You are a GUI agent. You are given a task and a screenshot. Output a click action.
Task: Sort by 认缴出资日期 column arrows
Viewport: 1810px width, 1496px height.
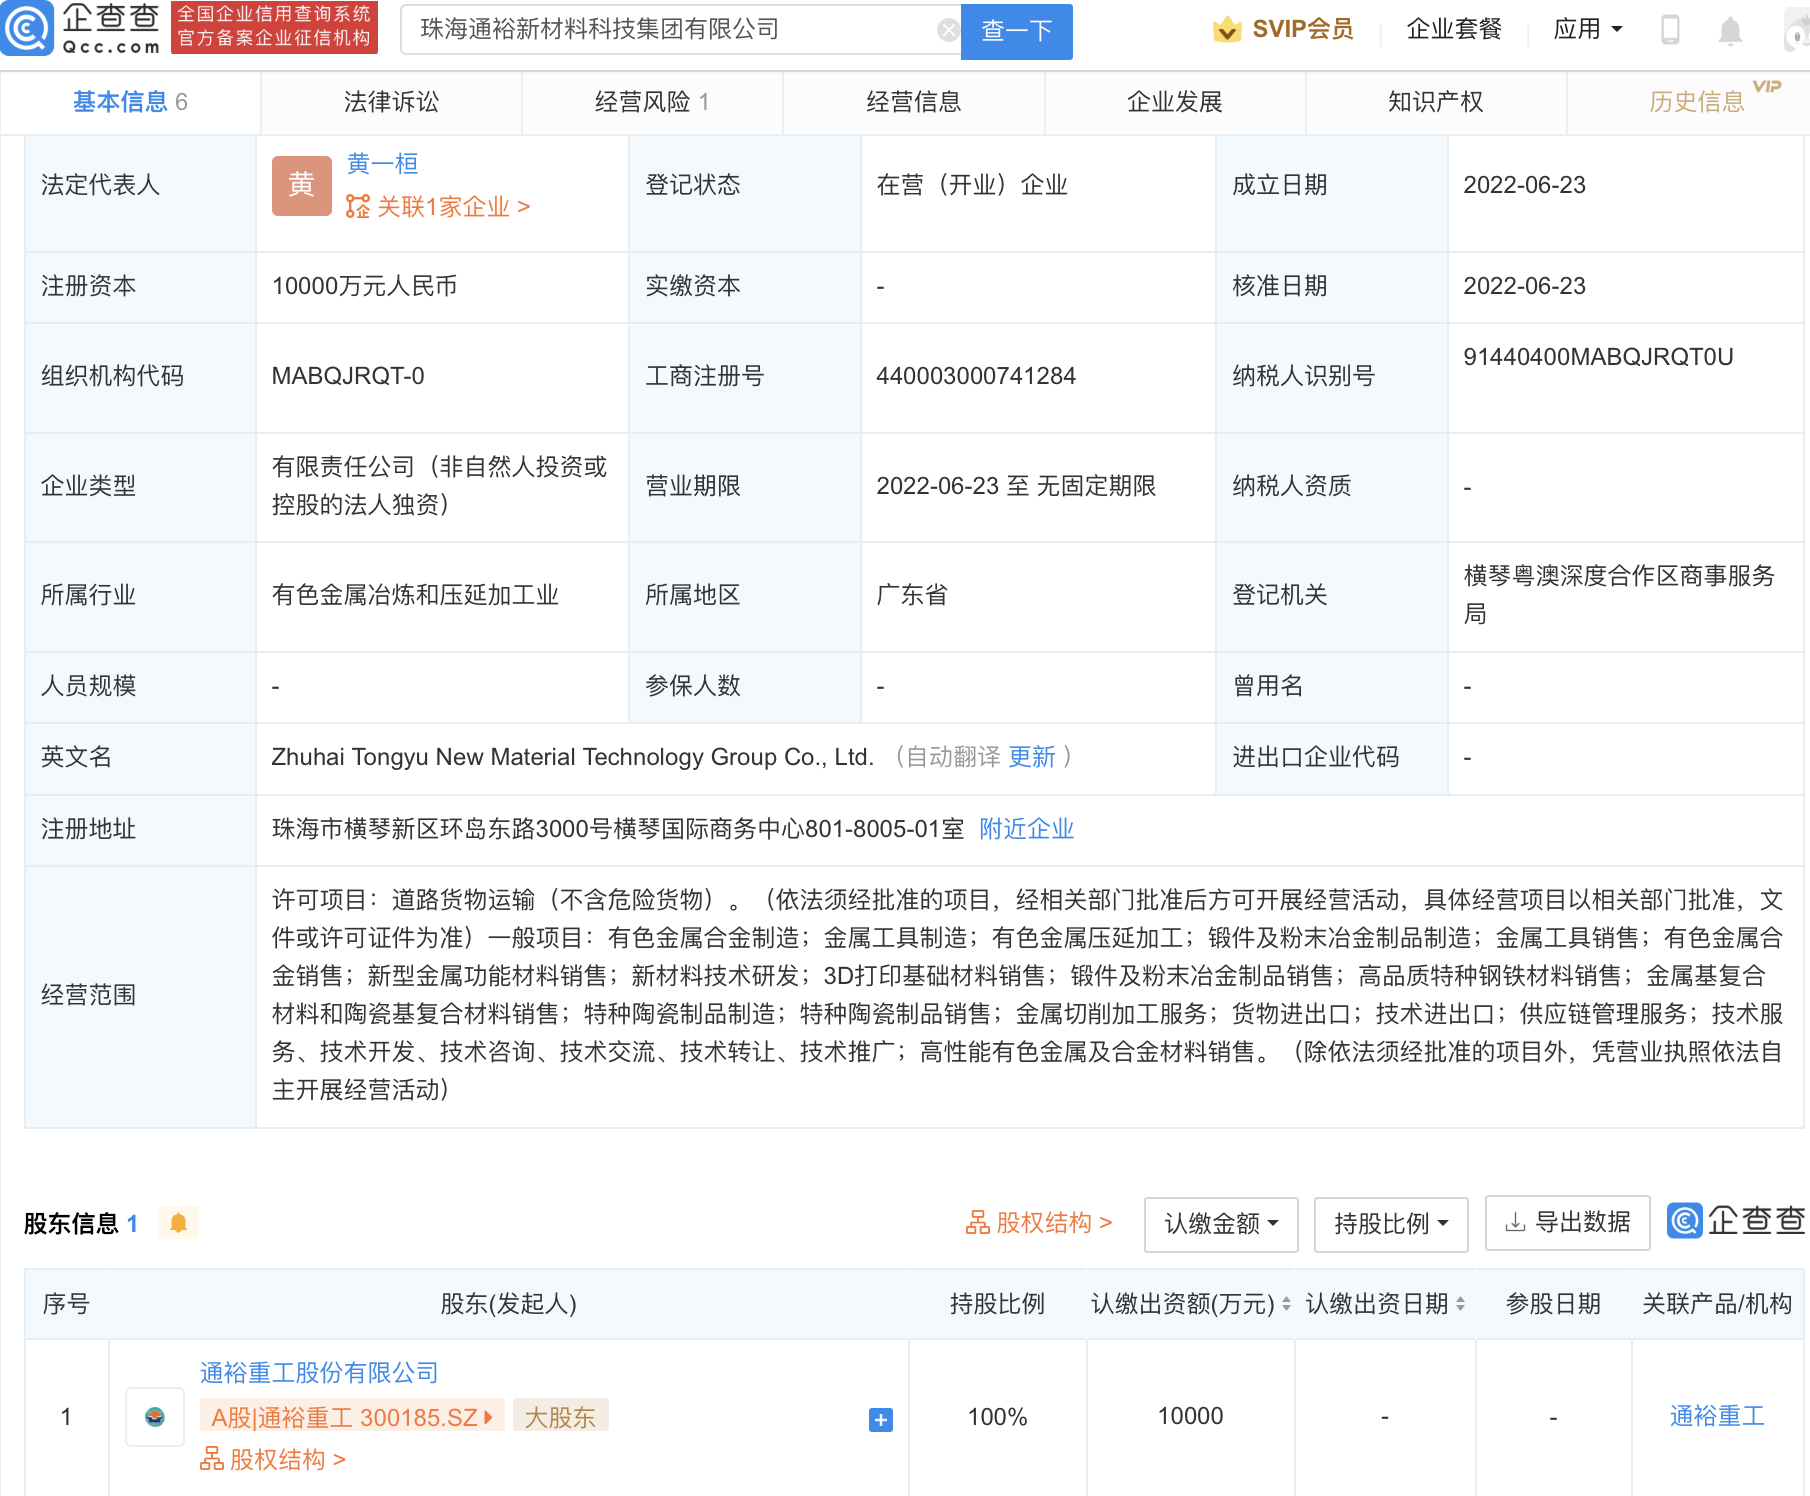(x=1460, y=1304)
